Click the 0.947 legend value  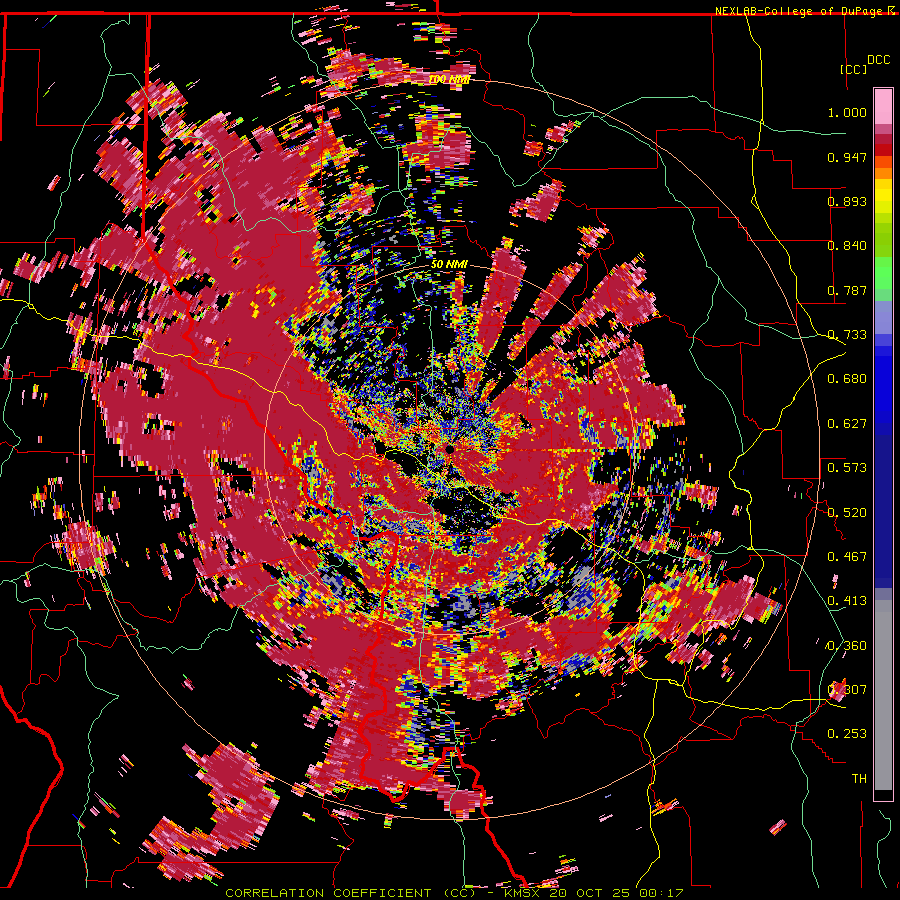[847, 157]
